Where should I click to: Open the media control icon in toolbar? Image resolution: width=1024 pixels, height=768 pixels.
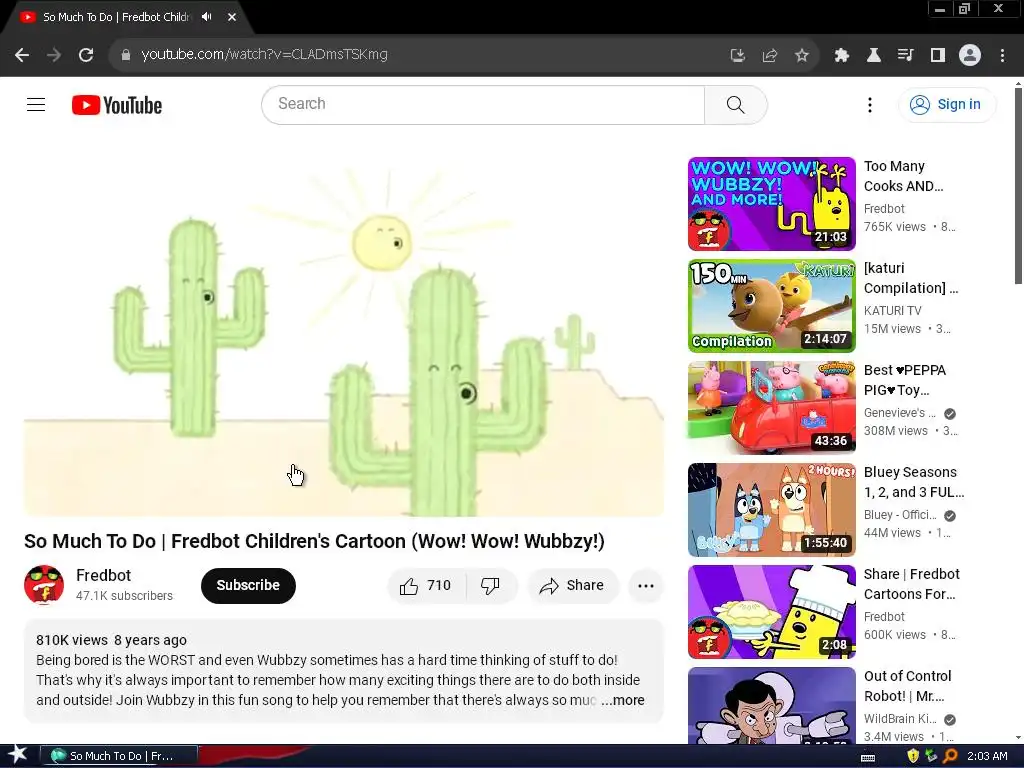coord(905,56)
